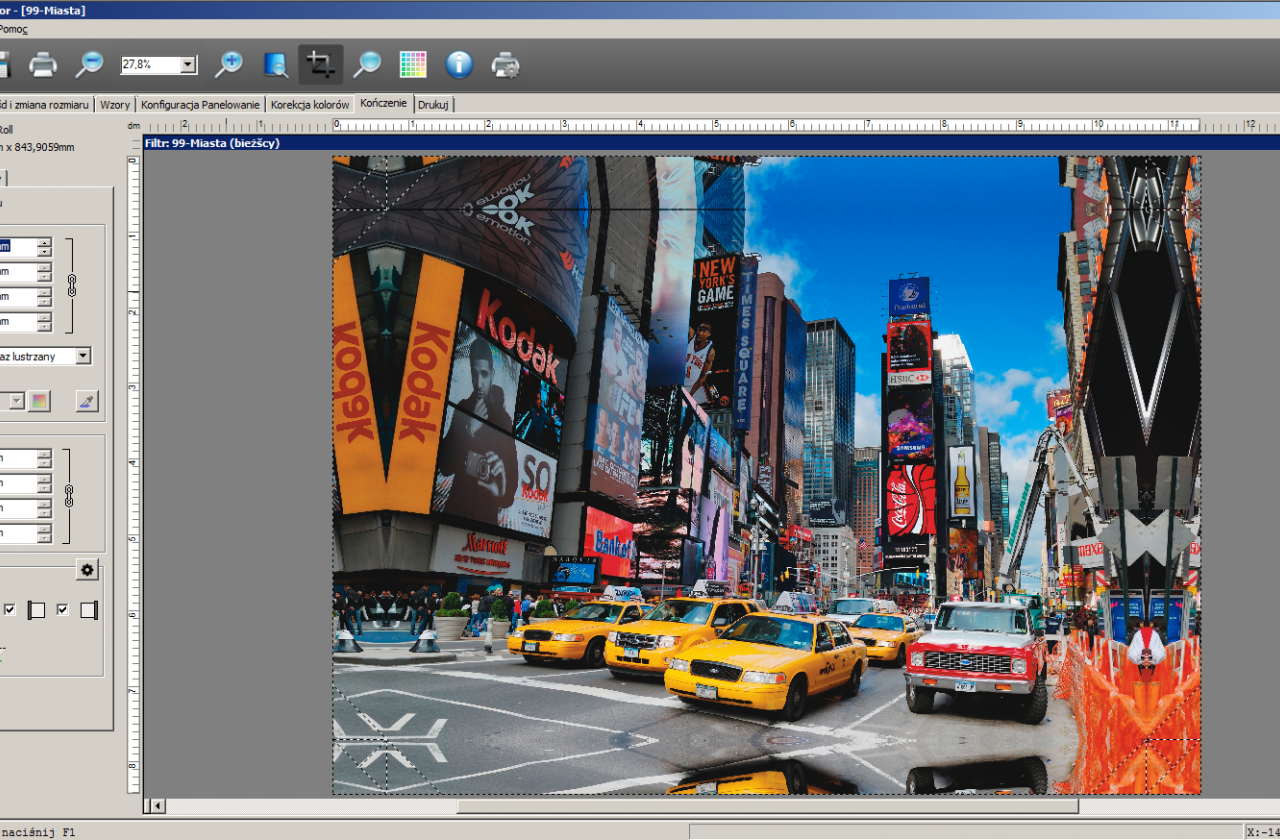Image resolution: width=1280 pixels, height=840 pixels.
Task: Click the 'naciśnij F1' status bar text
Action: click(38, 832)
